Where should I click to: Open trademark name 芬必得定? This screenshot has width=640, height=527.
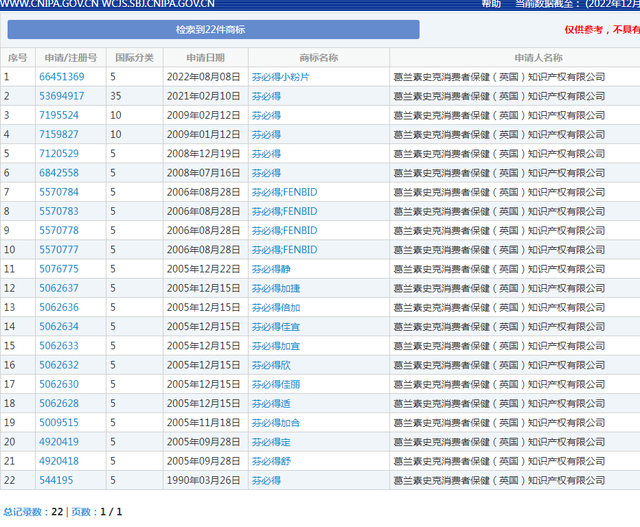pyautogui.click(x=271, y=442)
